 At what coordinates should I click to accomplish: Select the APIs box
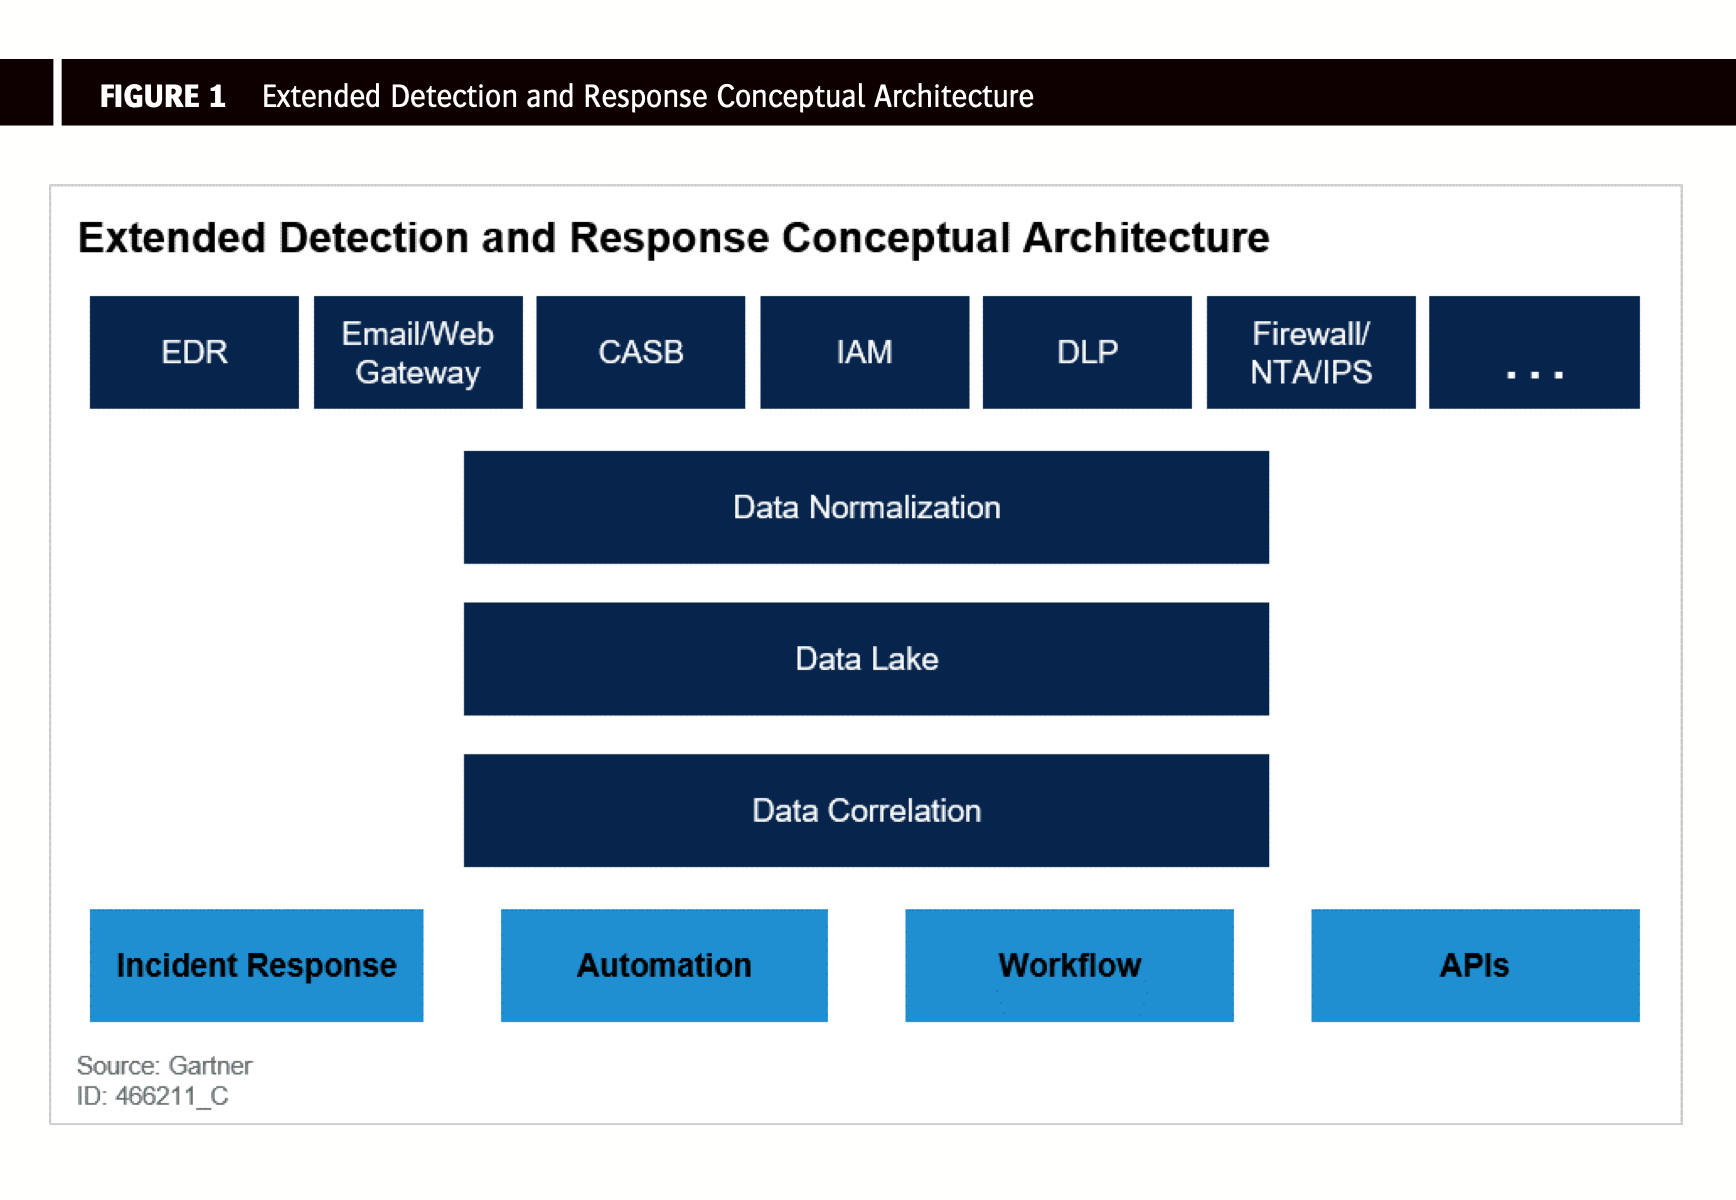(x=1475, y=965)
